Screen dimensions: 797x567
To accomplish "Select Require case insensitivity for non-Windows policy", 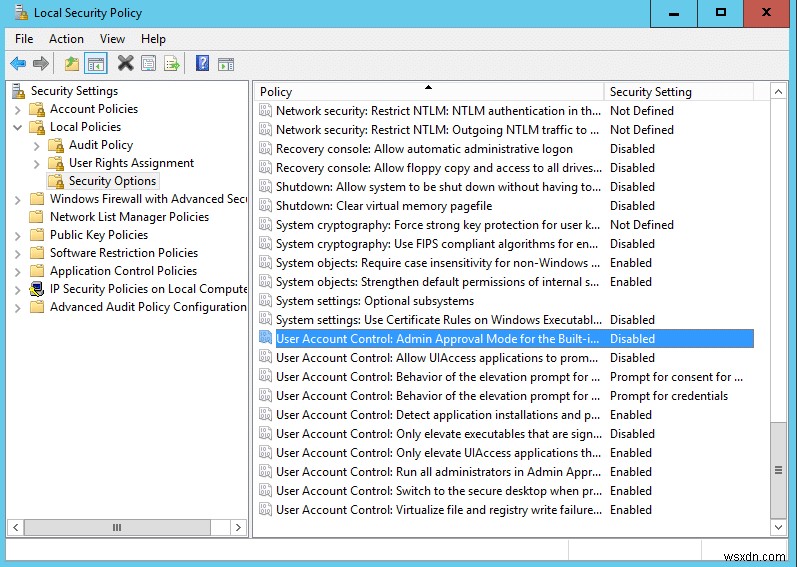I will pos(439,263).
